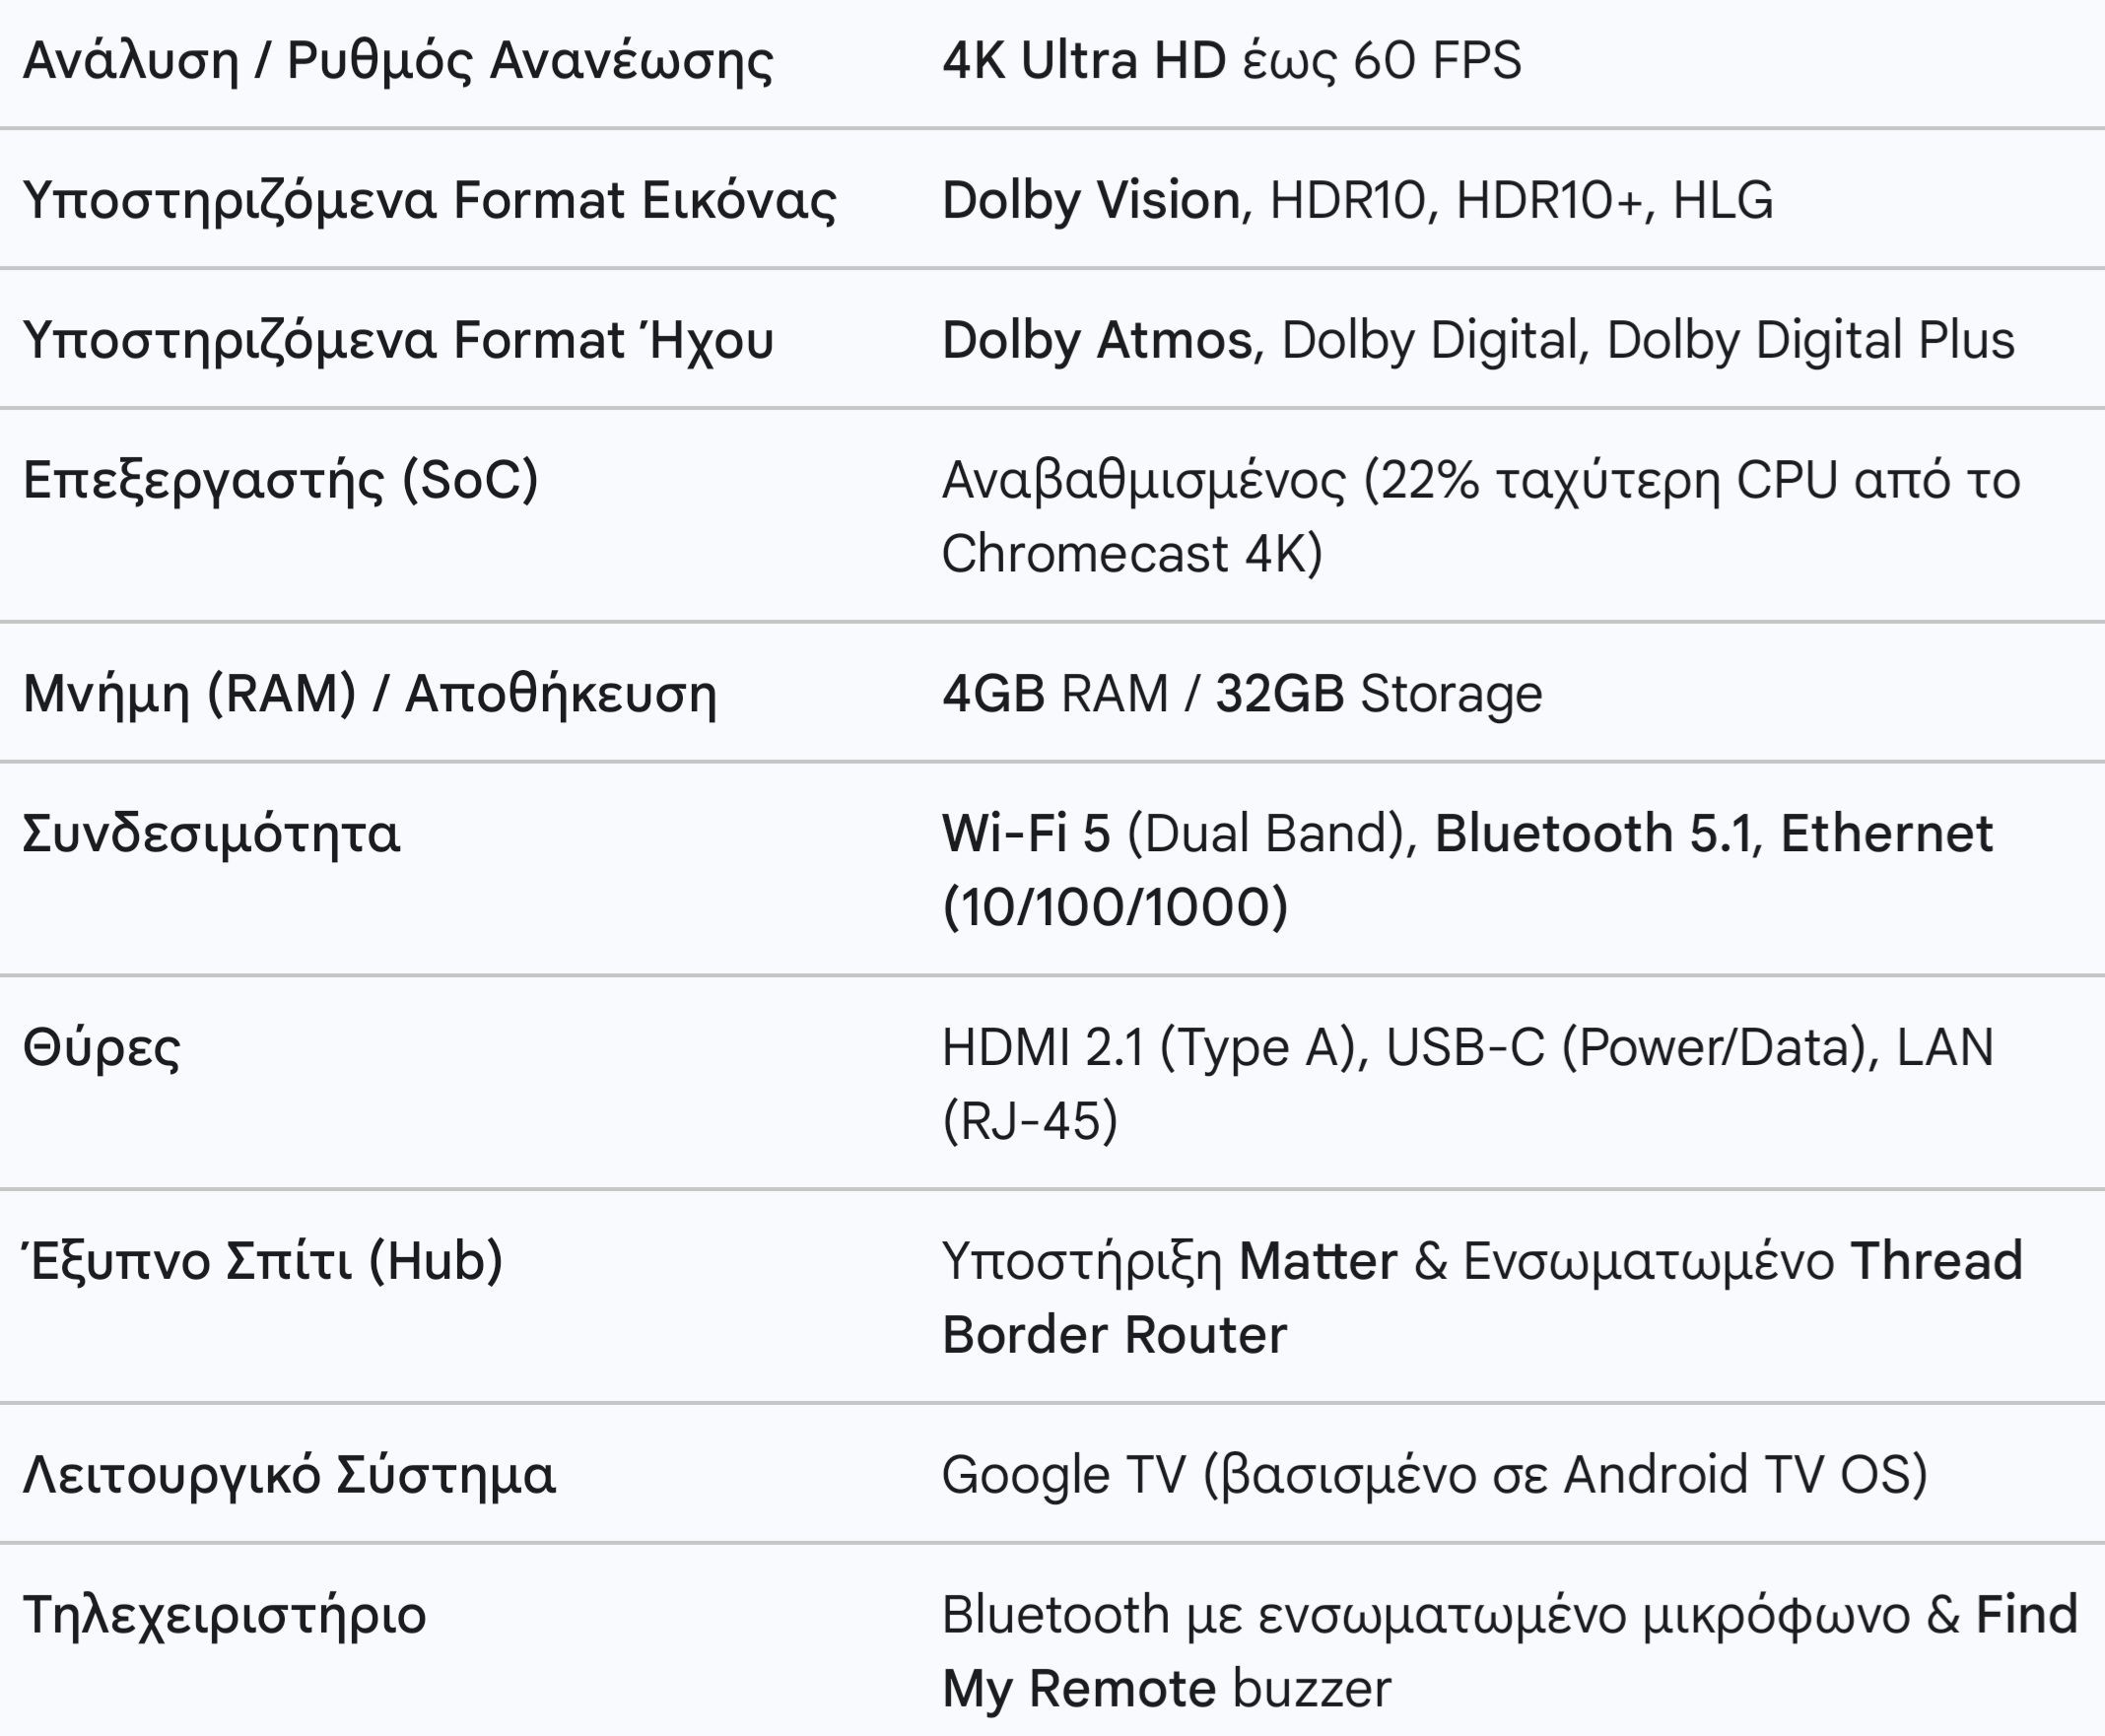Click the 'Μνήμη (RAM) / Αποθήκευση' label
2105x1736 pixels.
click(370, 694)
